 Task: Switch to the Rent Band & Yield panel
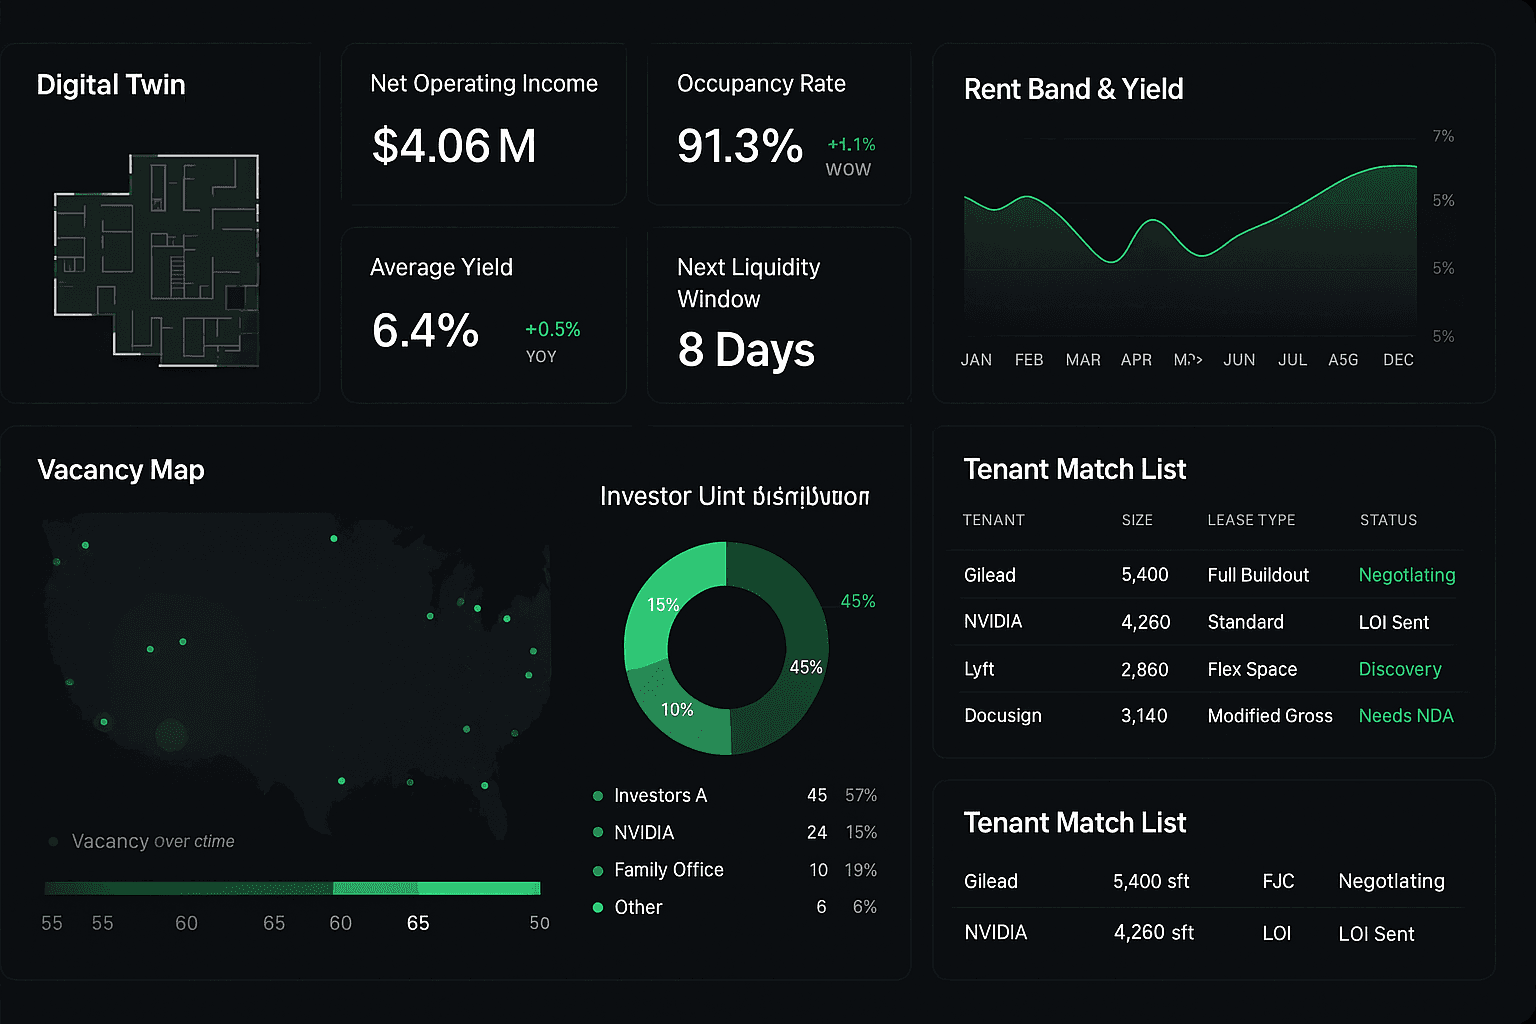(1073, 89)
